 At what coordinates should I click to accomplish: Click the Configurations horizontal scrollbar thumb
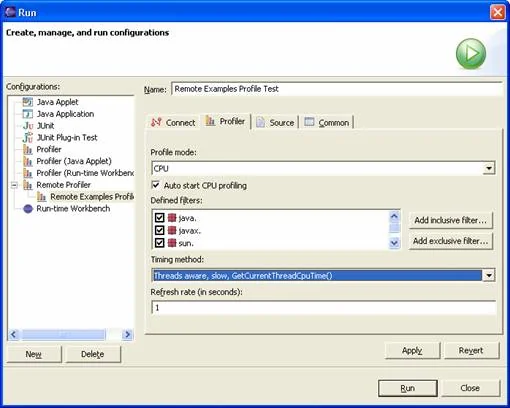click(63, 334)
